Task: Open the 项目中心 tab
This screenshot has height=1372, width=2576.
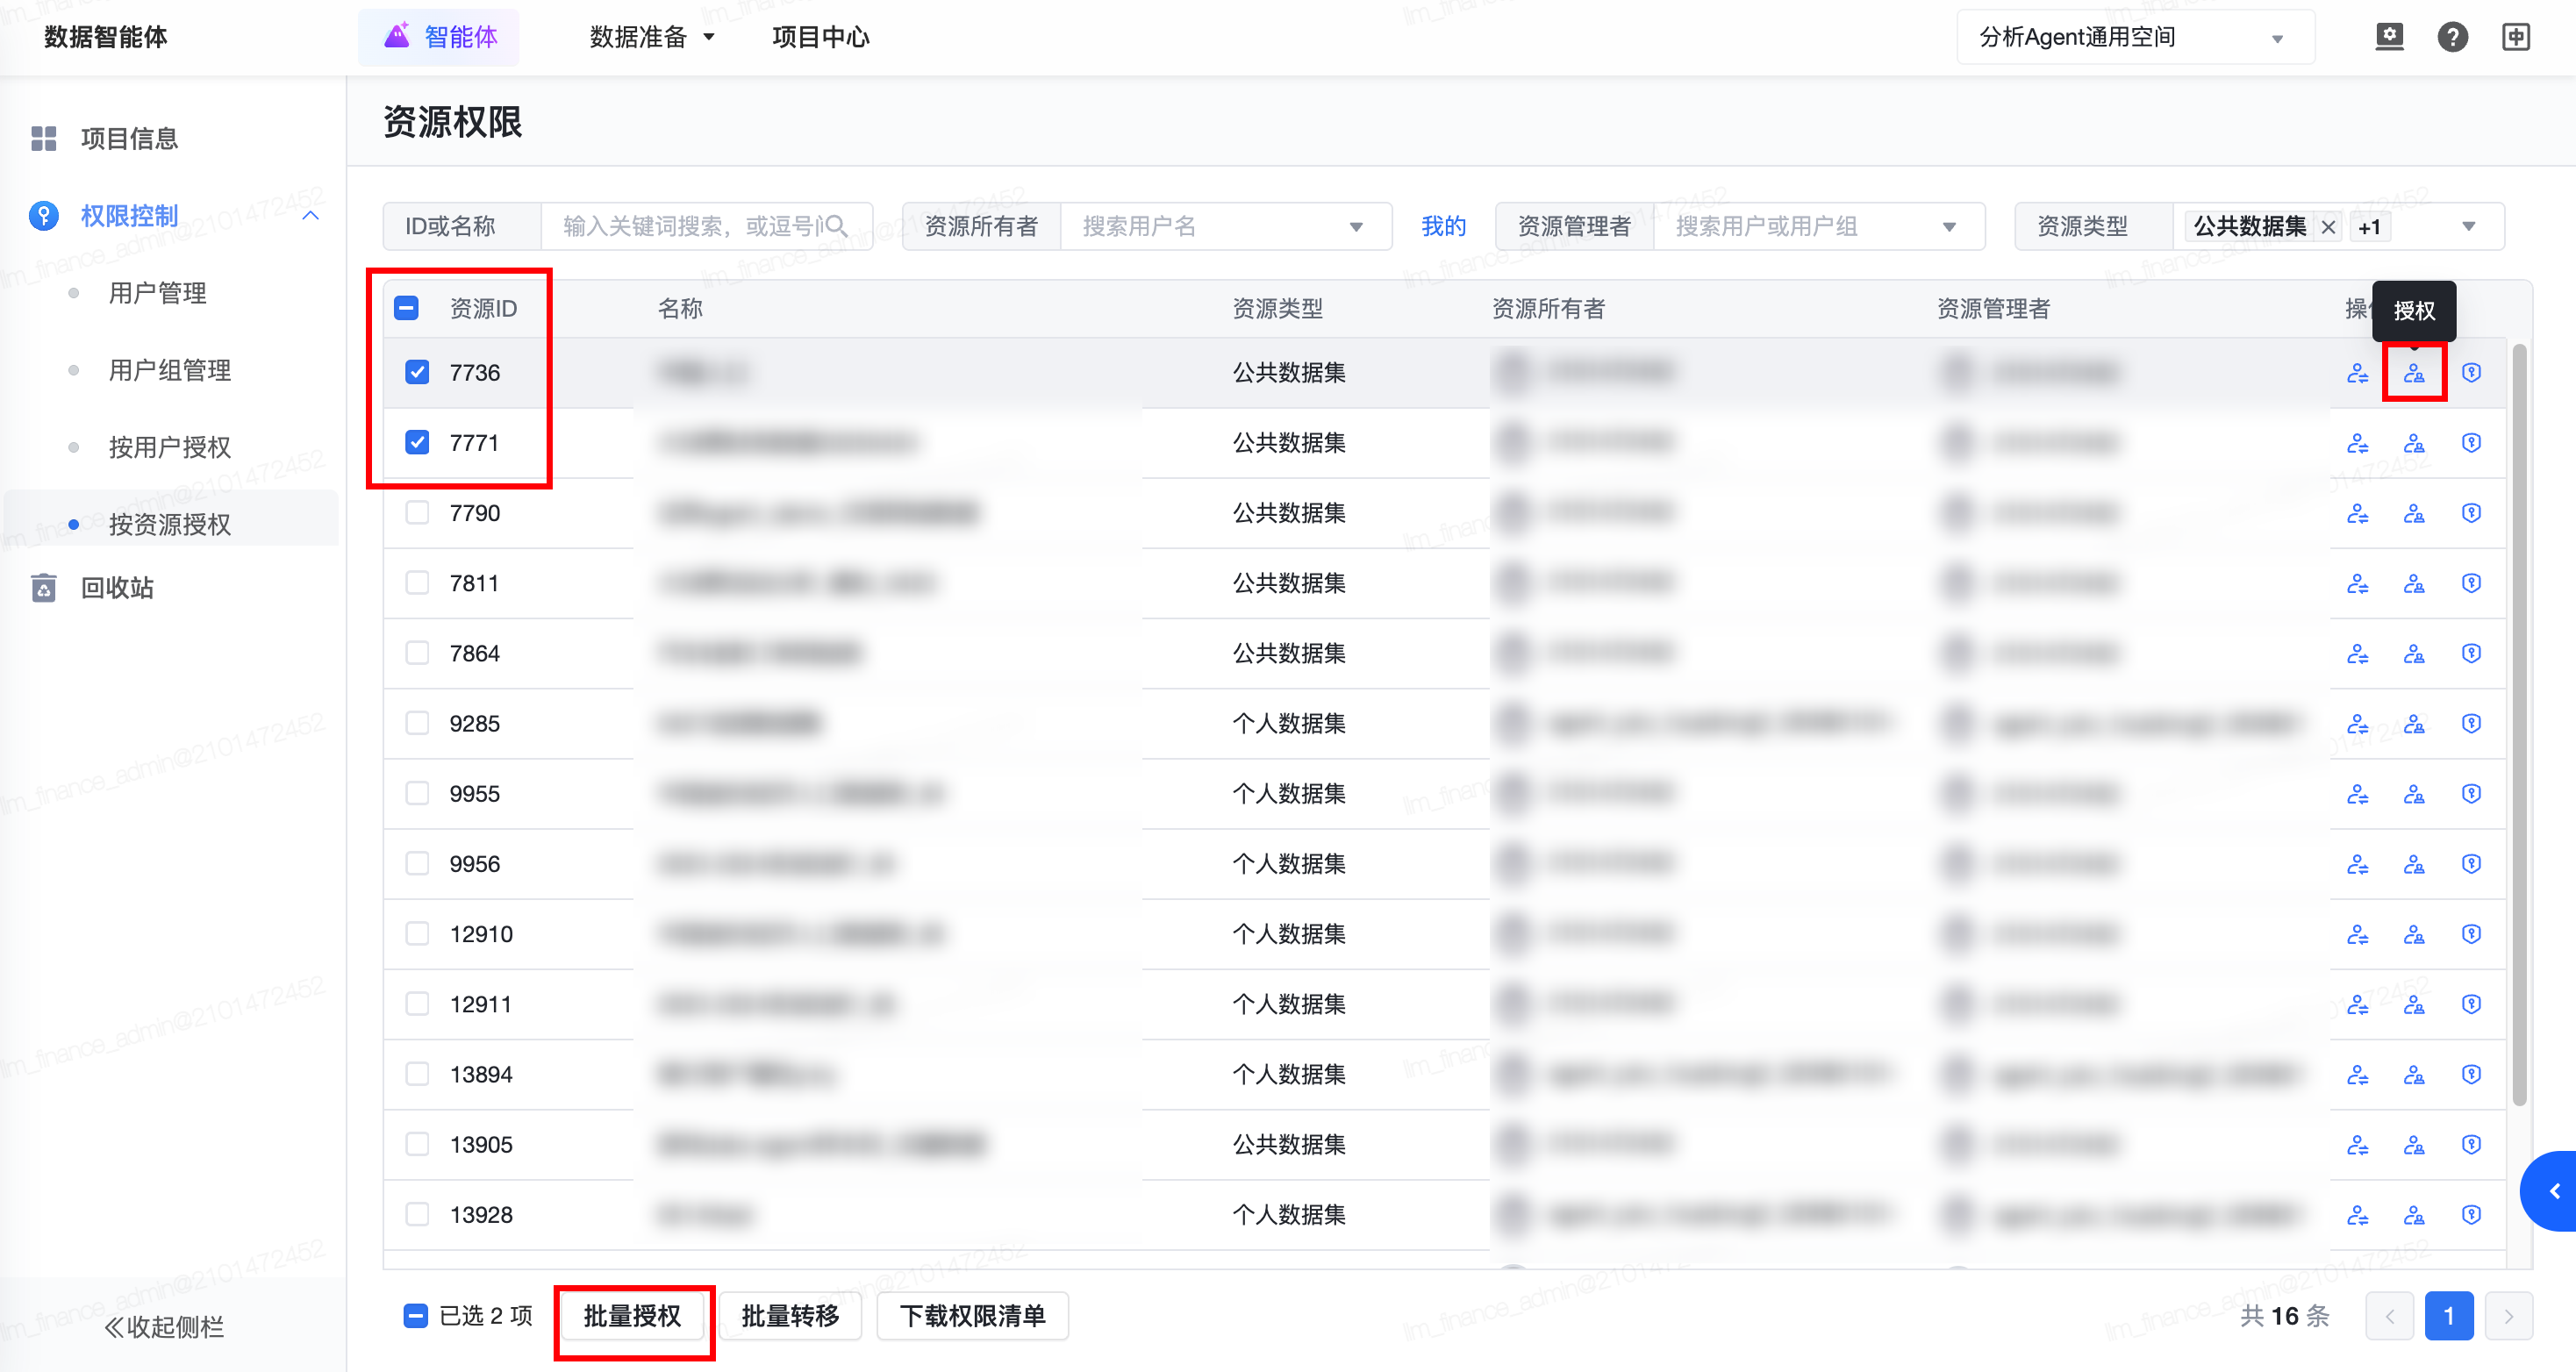Action: (820, 37)
